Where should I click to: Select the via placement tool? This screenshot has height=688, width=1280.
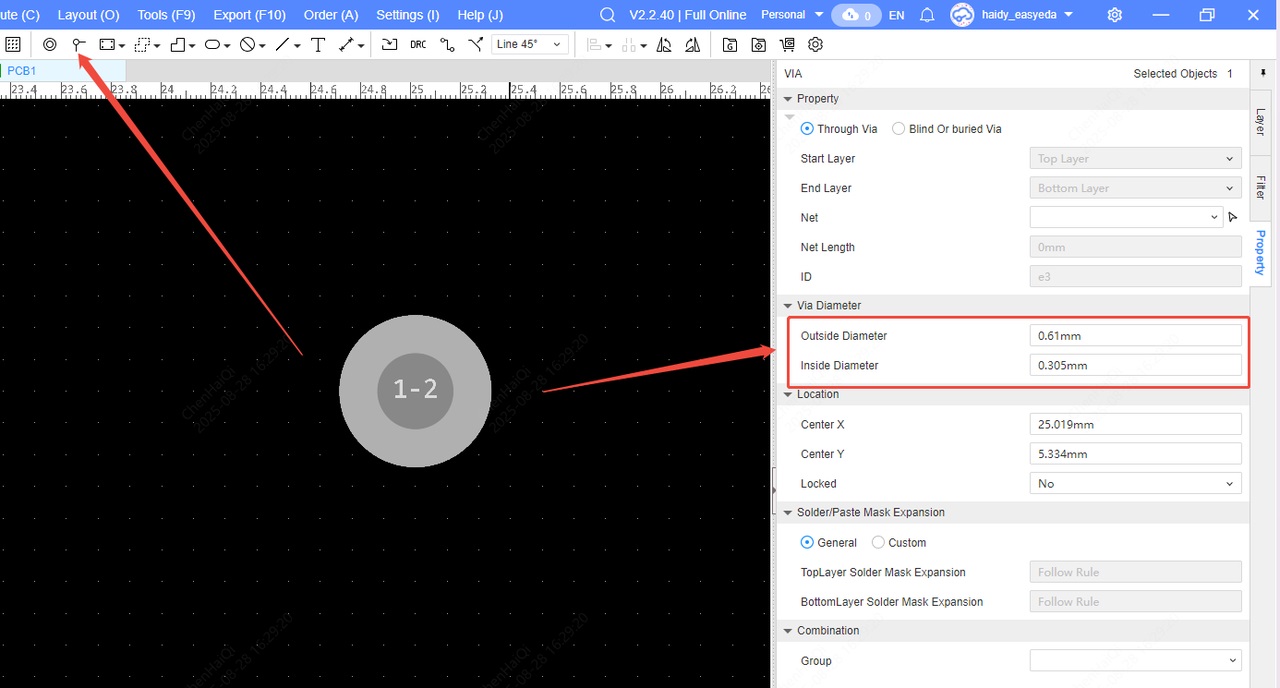(79, 45)
